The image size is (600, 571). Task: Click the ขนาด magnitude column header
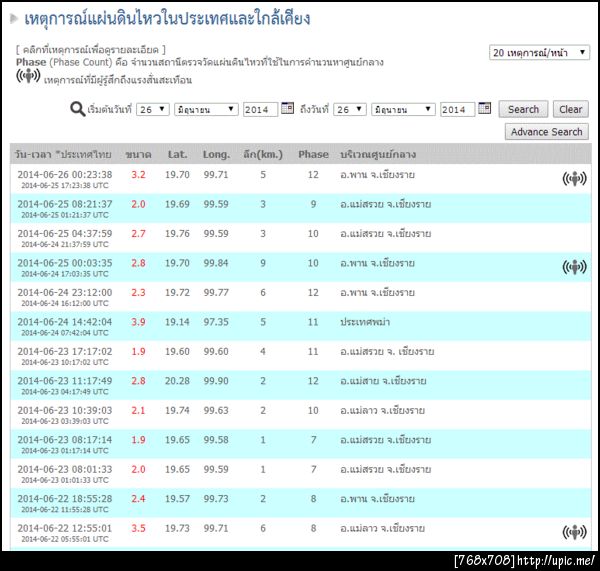click(138, 154)
